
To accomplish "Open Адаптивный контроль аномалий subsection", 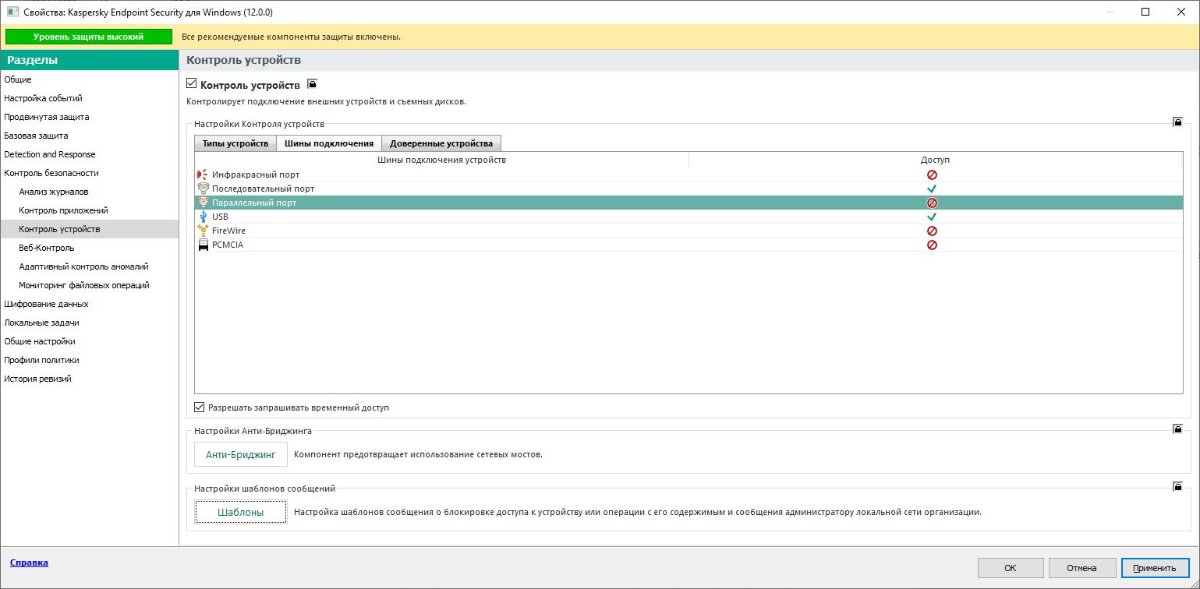I will (84, 266).
